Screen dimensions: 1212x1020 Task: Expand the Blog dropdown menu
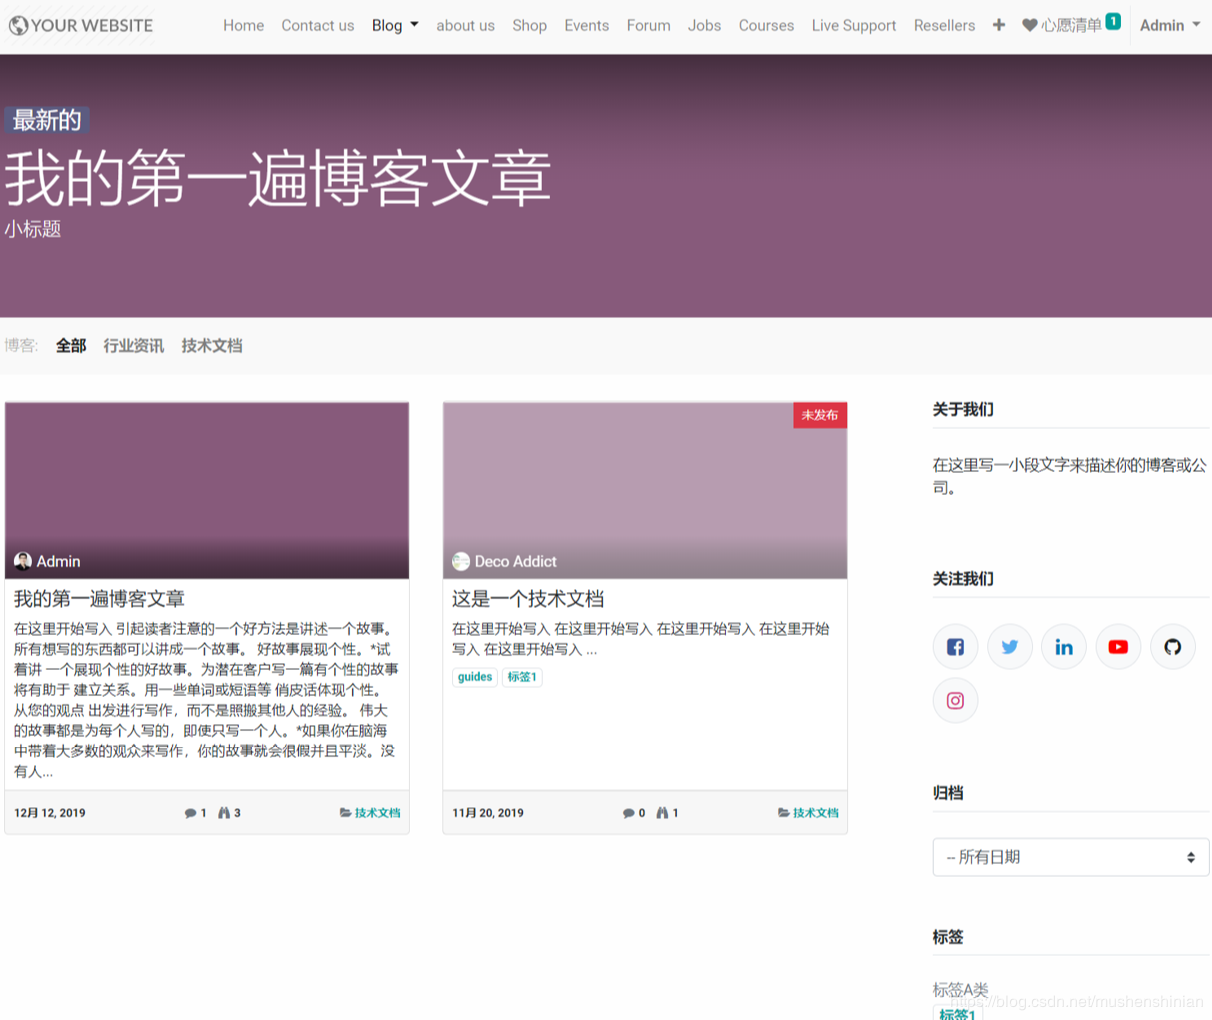pyautogui.click(x=394, y=25)
